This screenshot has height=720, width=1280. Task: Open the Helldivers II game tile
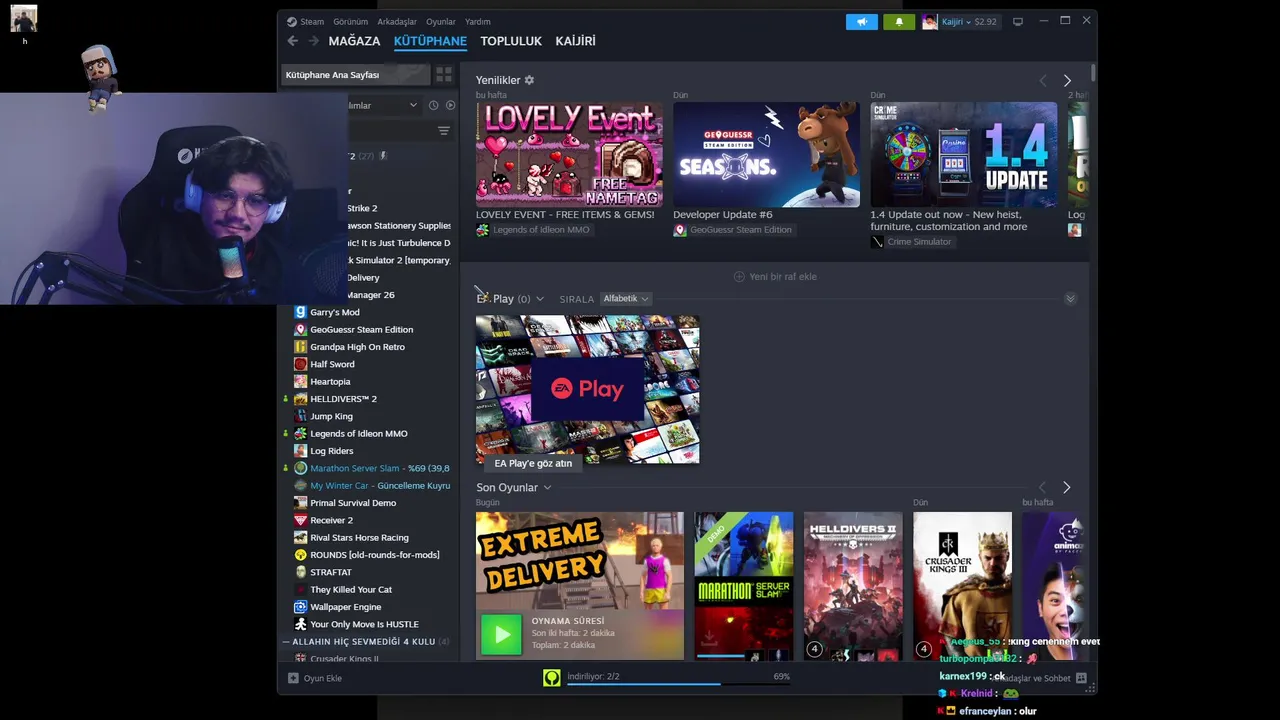pos(853,586)
